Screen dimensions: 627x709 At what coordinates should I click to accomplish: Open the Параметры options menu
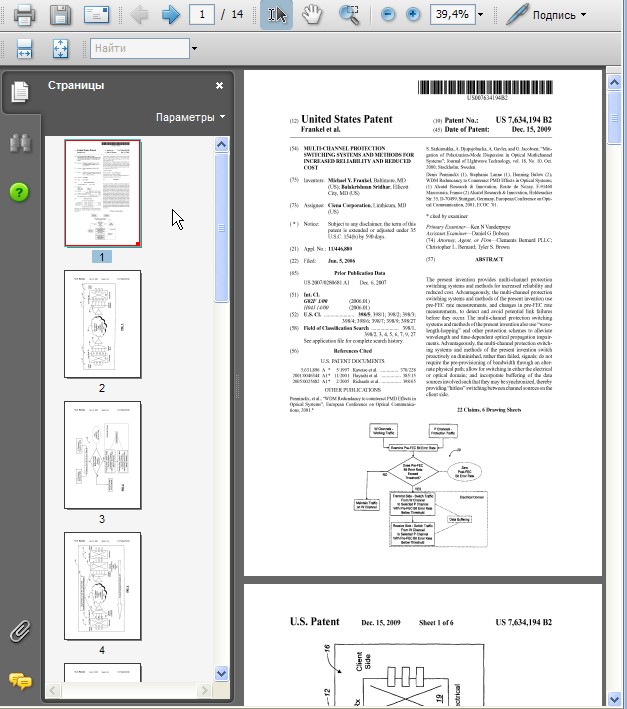(x=190, y=117)
